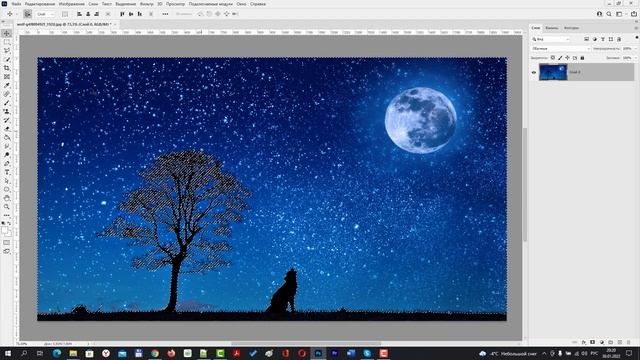Click the Share button at top right
The width and height of the screenshot is (640, 360).
[x=633, y=14]
